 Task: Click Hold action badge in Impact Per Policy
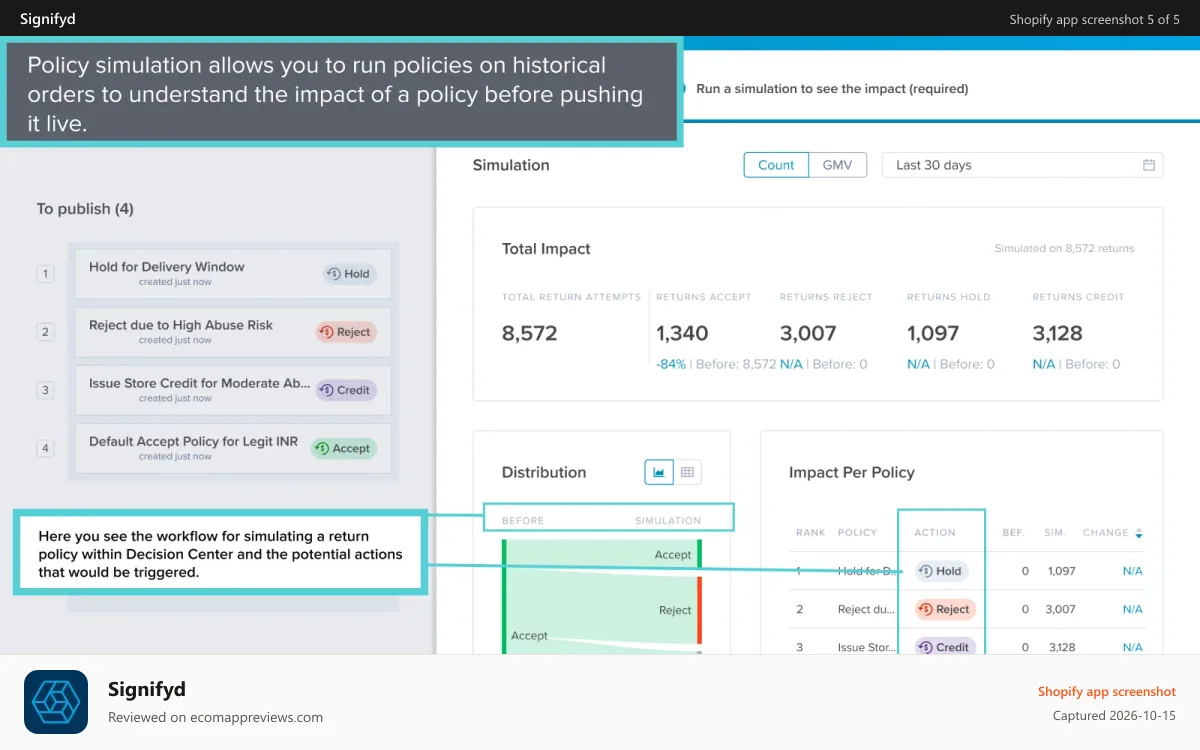(x=939, y=571)
